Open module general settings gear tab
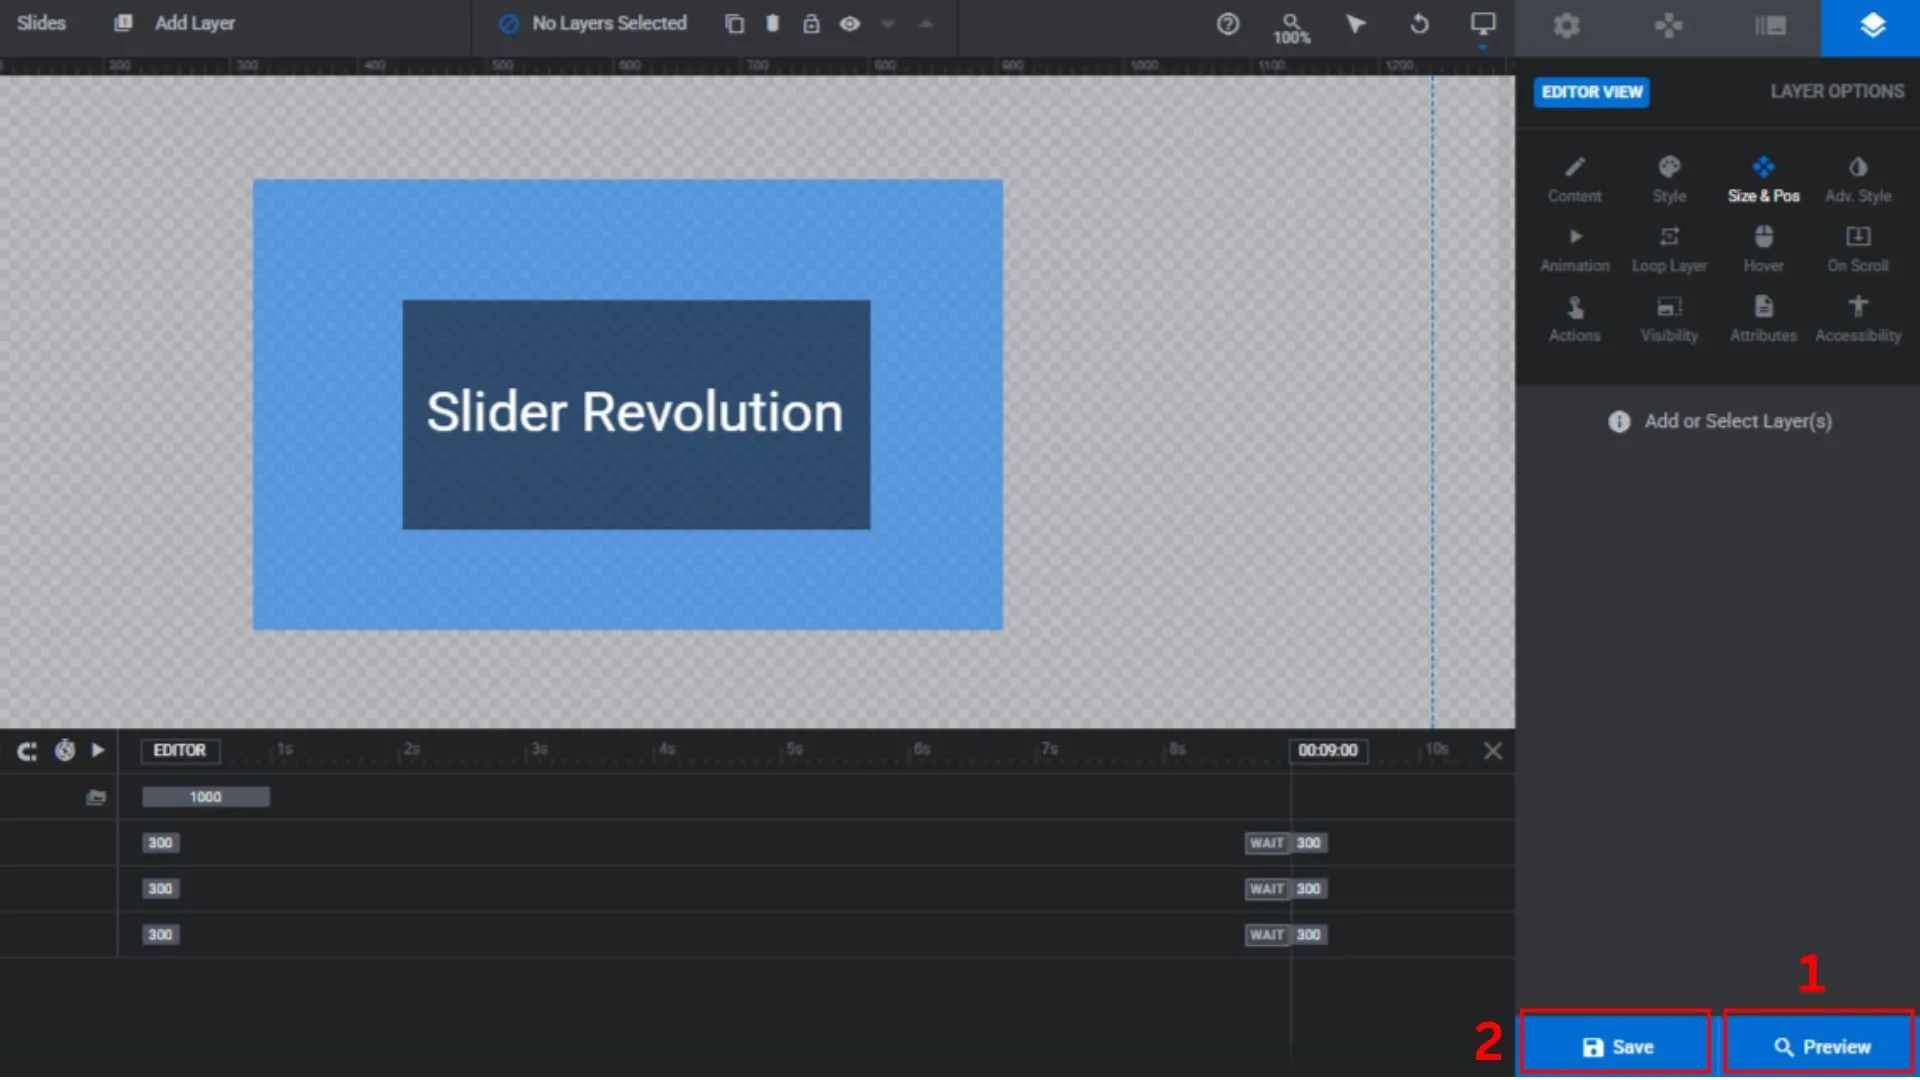 (x=1566, y=27)
